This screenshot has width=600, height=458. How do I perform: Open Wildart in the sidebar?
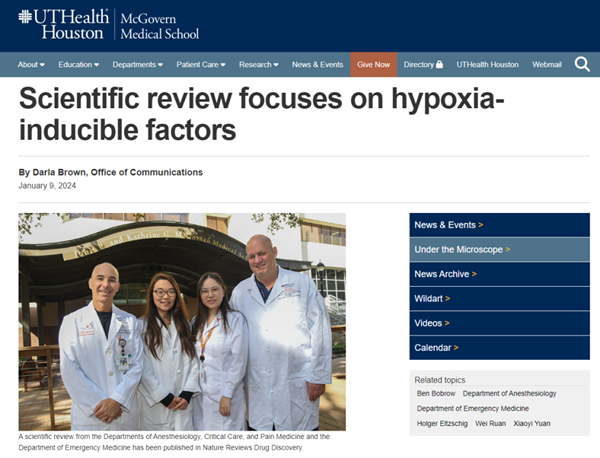[432, 298]
